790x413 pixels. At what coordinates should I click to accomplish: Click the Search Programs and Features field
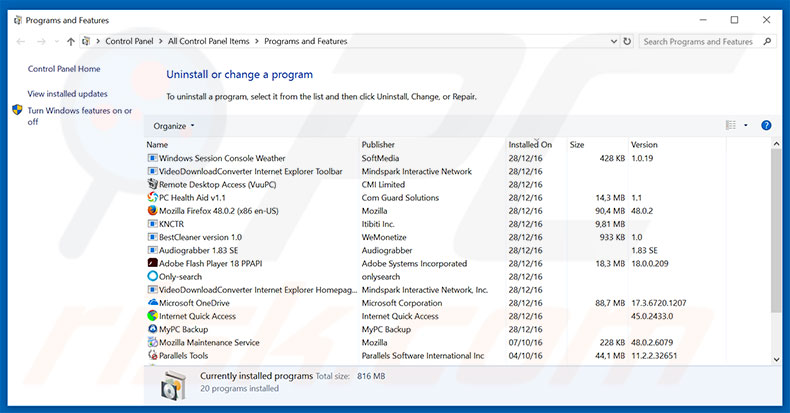(698, 41)
